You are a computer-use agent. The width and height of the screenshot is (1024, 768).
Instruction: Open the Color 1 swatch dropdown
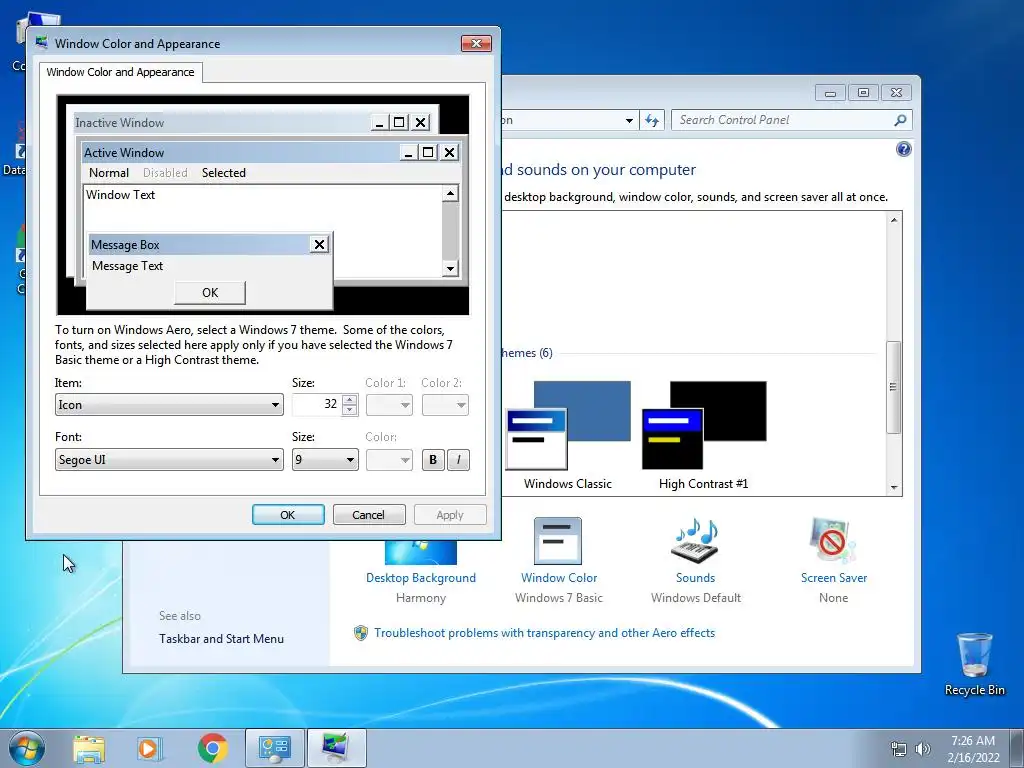389,405
